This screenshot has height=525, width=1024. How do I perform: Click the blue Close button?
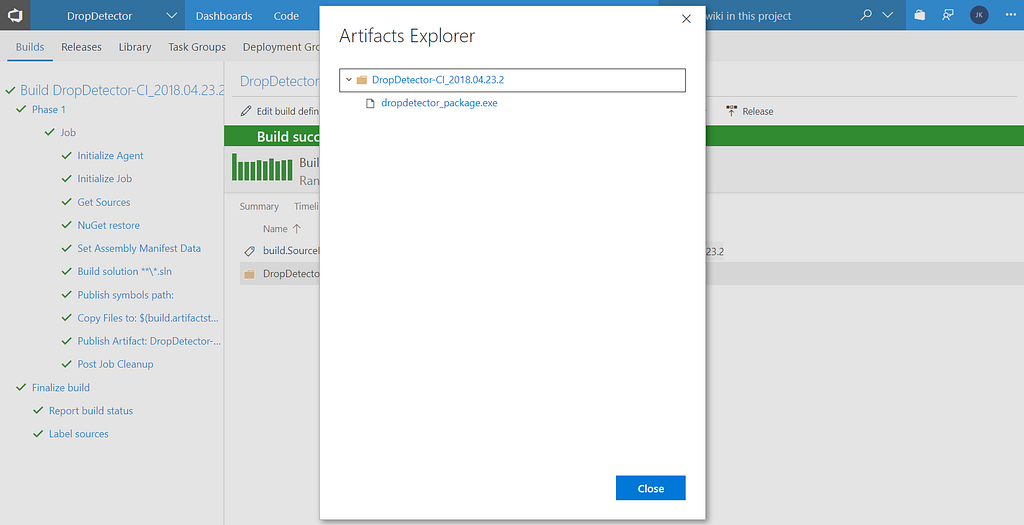pos(650,488)
